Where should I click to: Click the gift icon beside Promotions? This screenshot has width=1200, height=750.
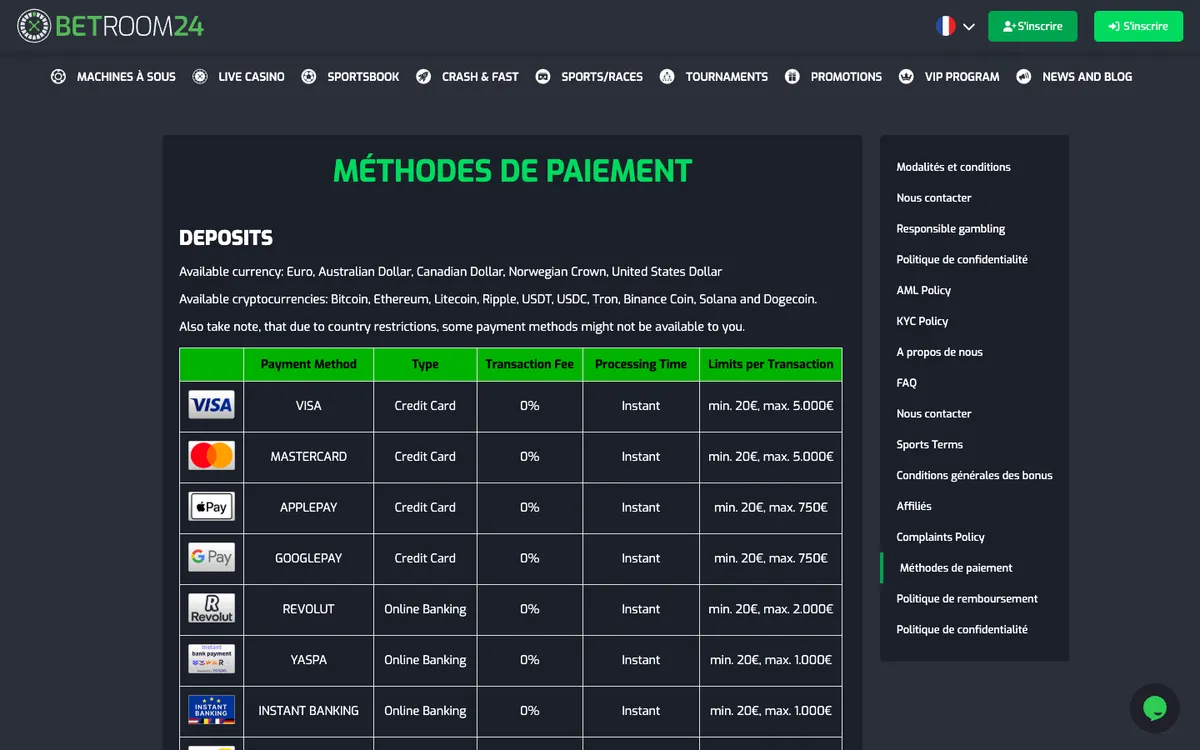[x=792, y=76]
